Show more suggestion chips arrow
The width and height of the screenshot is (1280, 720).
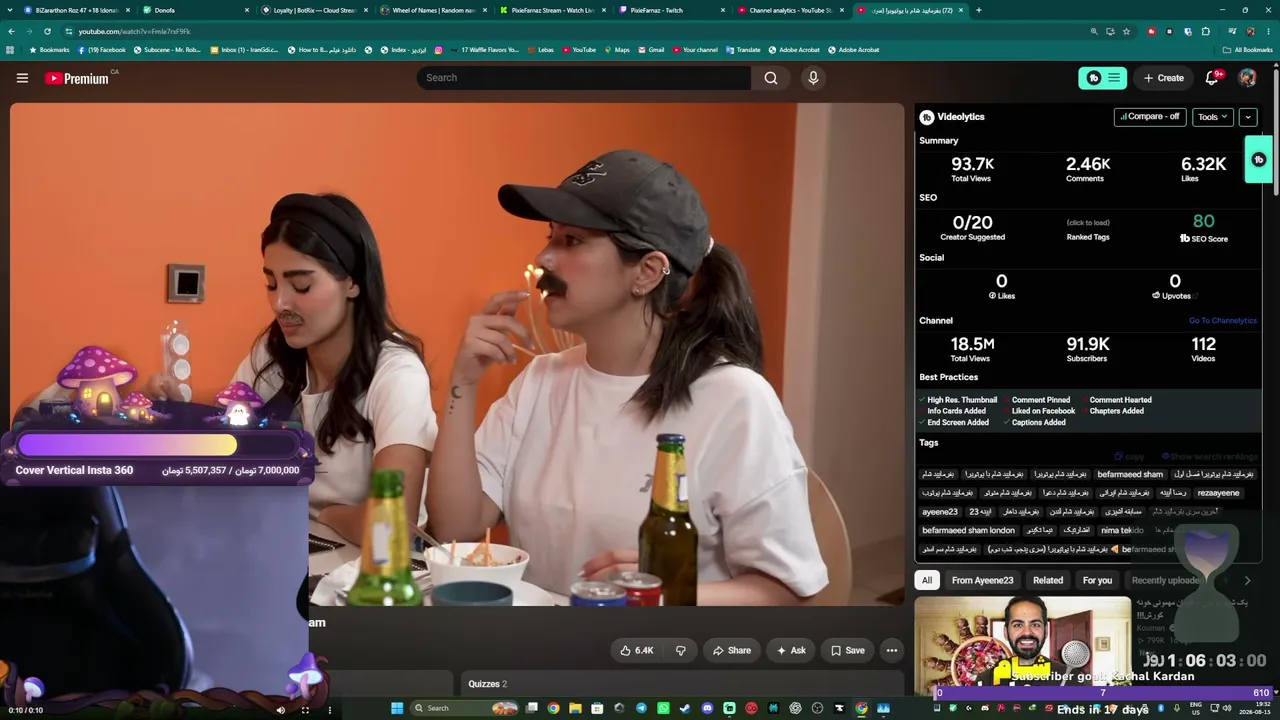(x=1247, y=580)
